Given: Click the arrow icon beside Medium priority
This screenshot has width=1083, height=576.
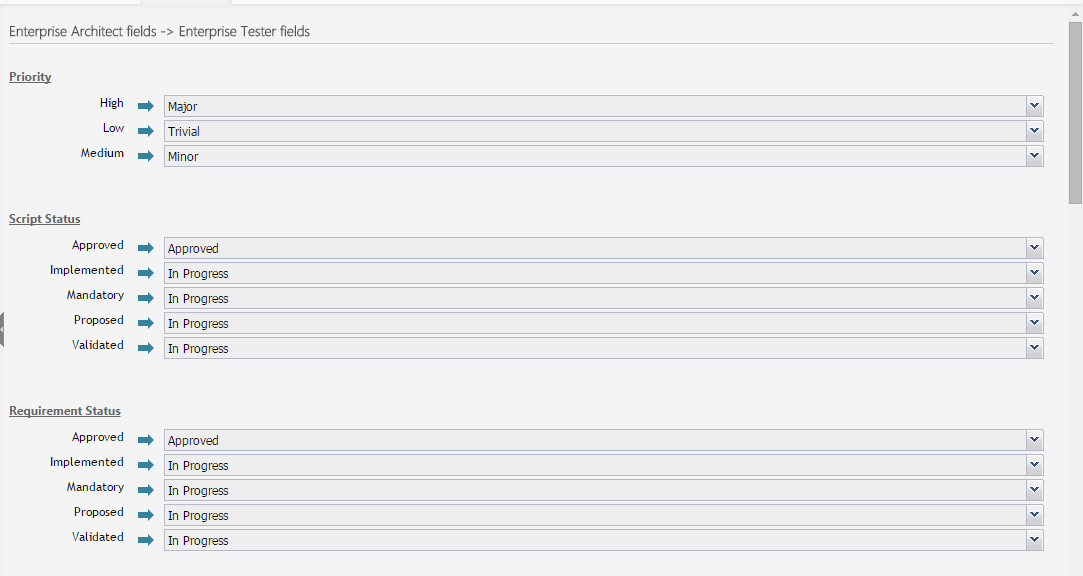Looking at the screenshot, I should coord(145,156).
